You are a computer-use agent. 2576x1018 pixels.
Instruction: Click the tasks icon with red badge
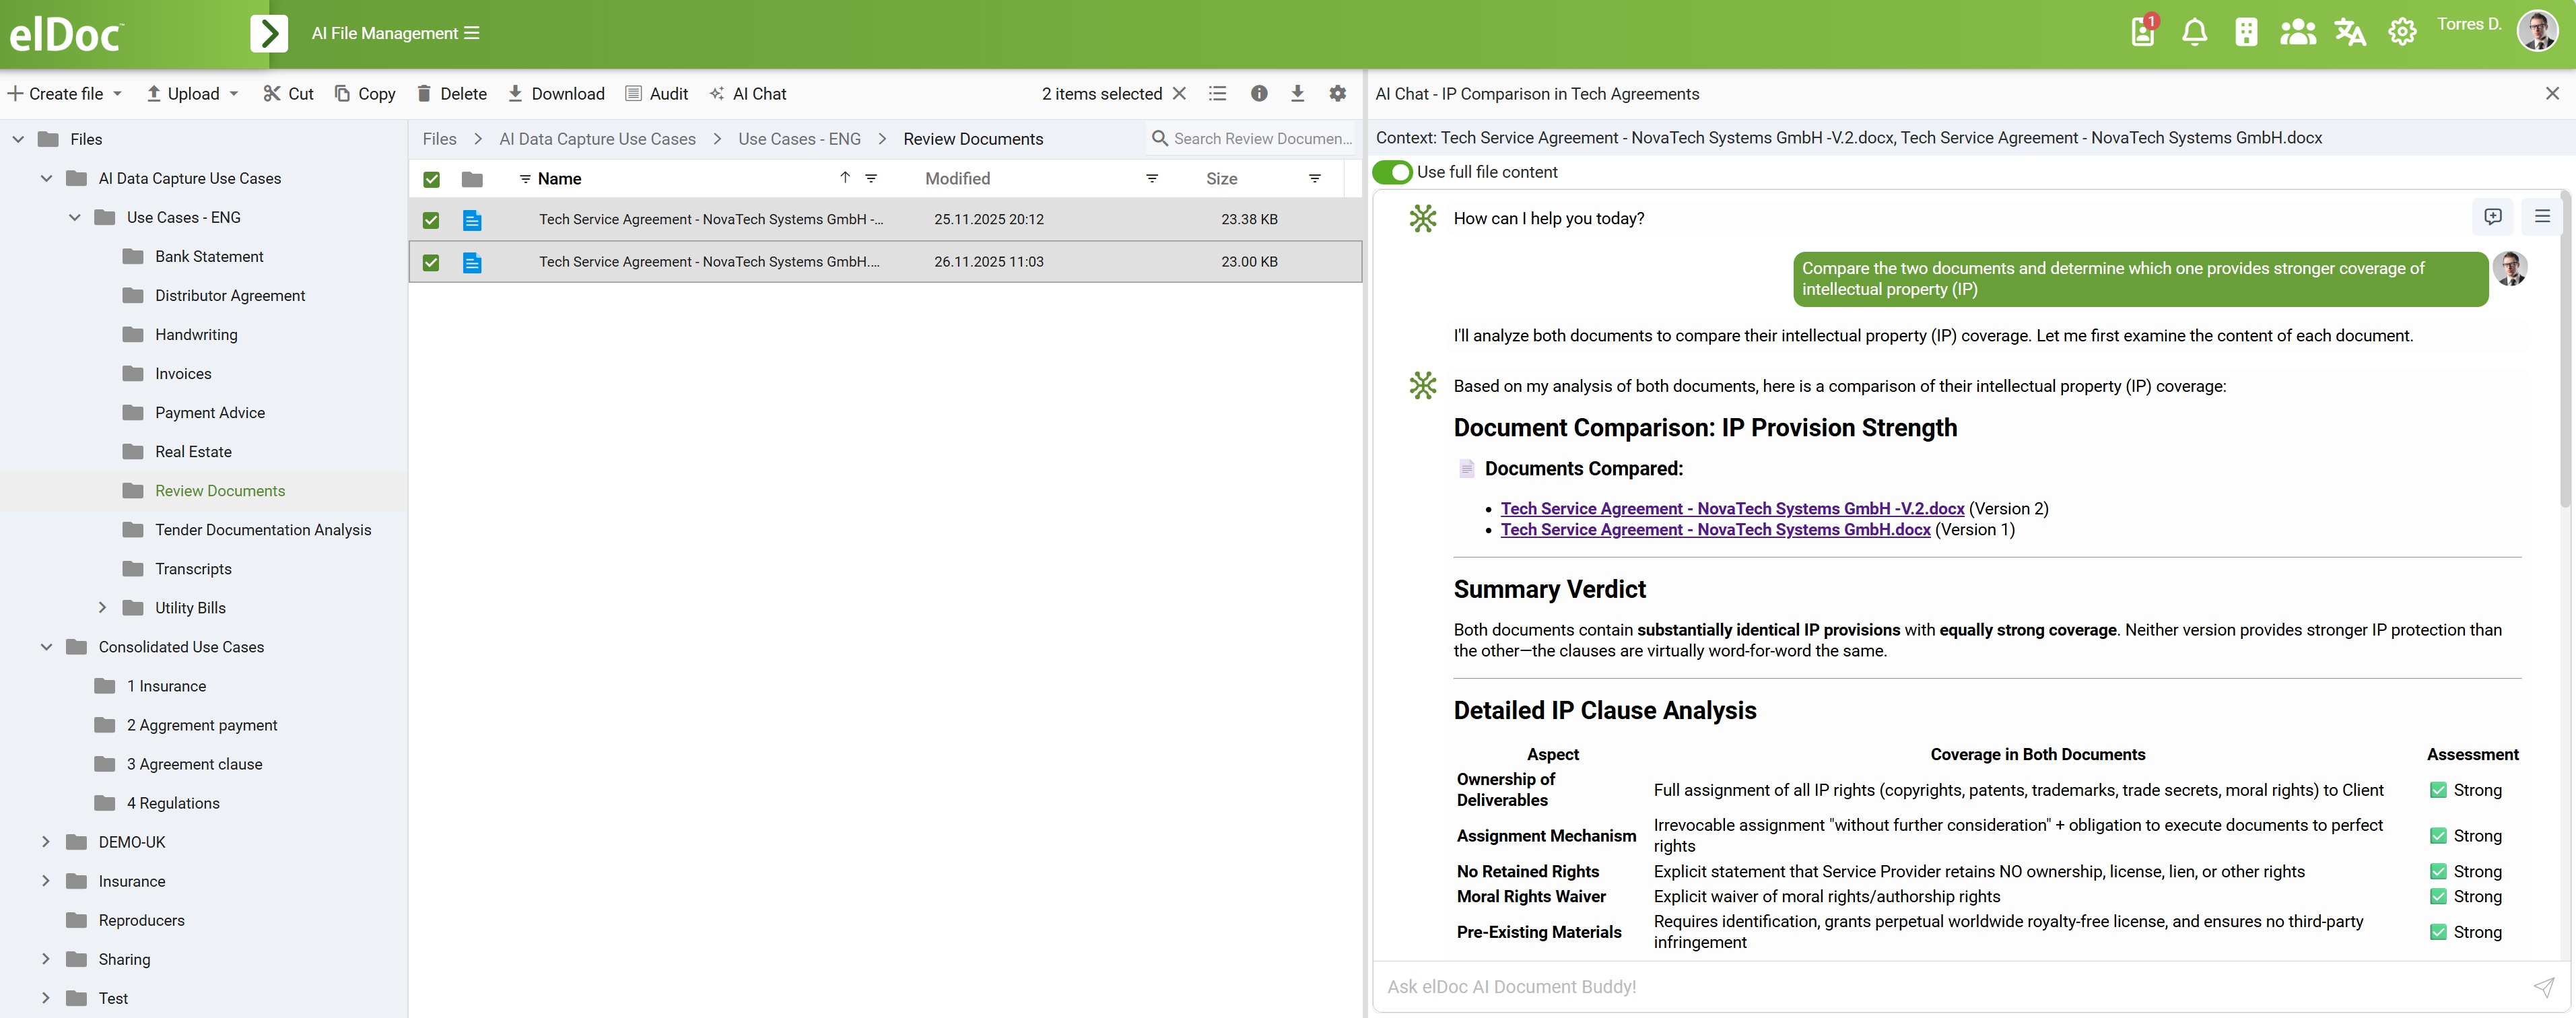2143,31
